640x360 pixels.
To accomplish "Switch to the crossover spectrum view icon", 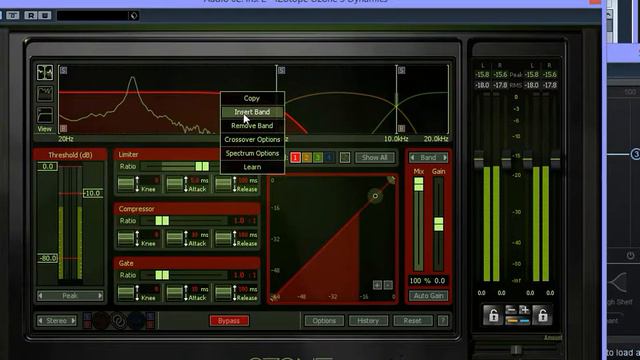I will click(44, 73).
